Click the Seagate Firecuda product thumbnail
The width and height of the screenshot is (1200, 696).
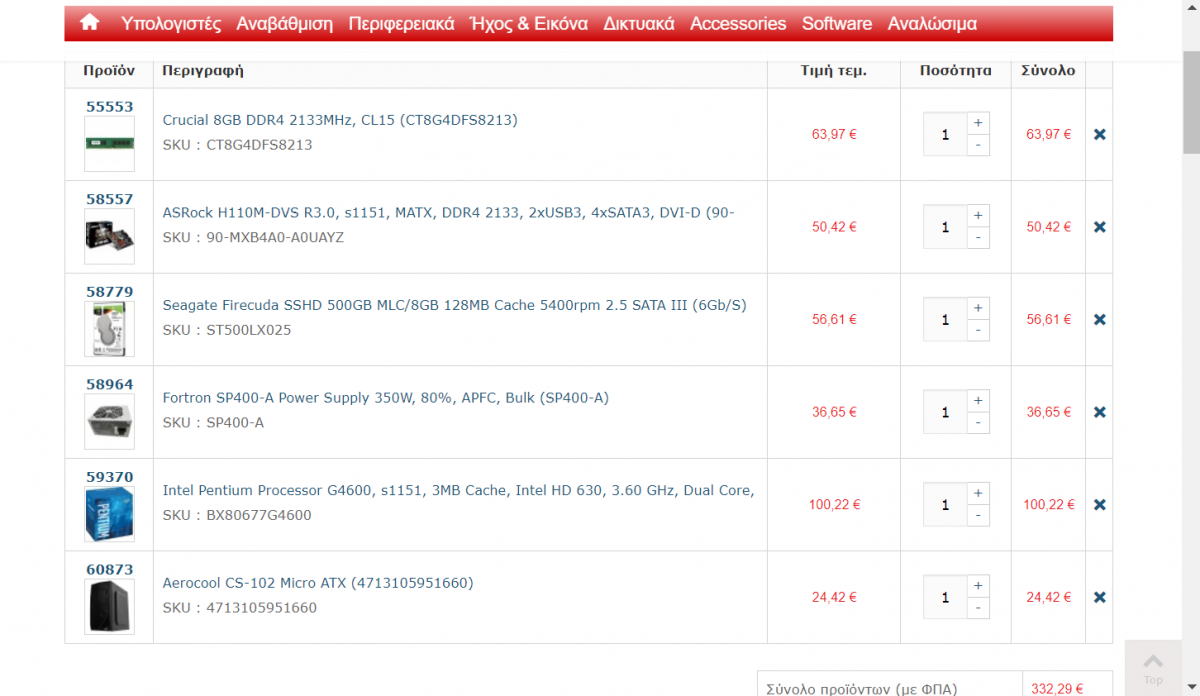click(x=109, y=329)
